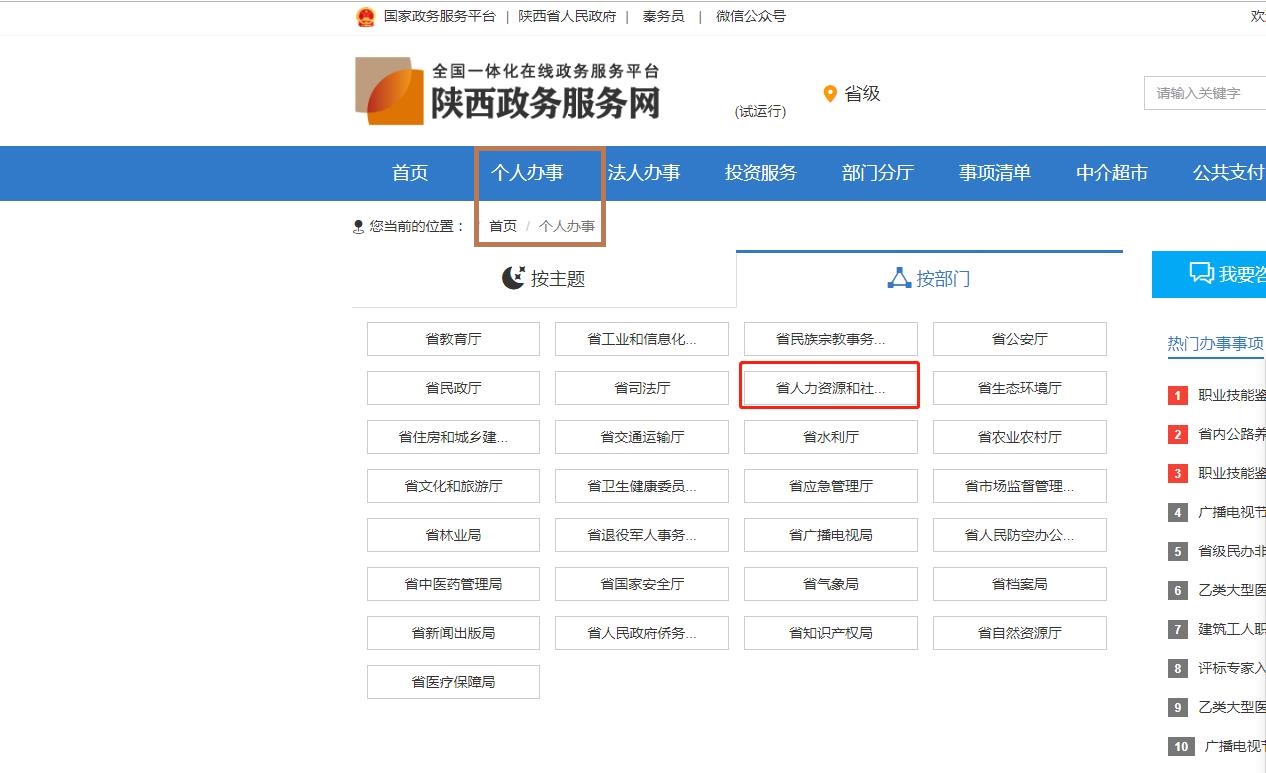The width and height of the screenshot is (1266, 773).
Task: Choose the 省公安厅 department button
Action: pyautogui.click(x=1019, y=339)
